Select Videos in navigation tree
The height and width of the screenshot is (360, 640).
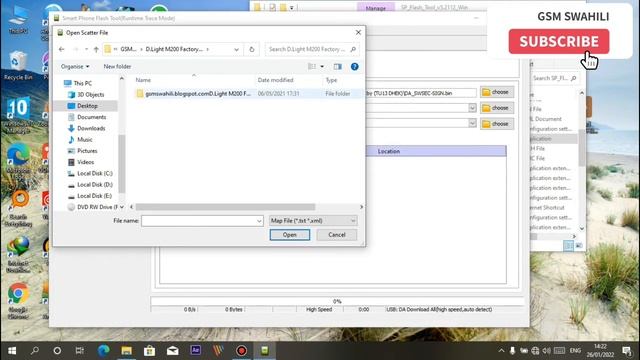pyautogui.click(x=86, y=162)
